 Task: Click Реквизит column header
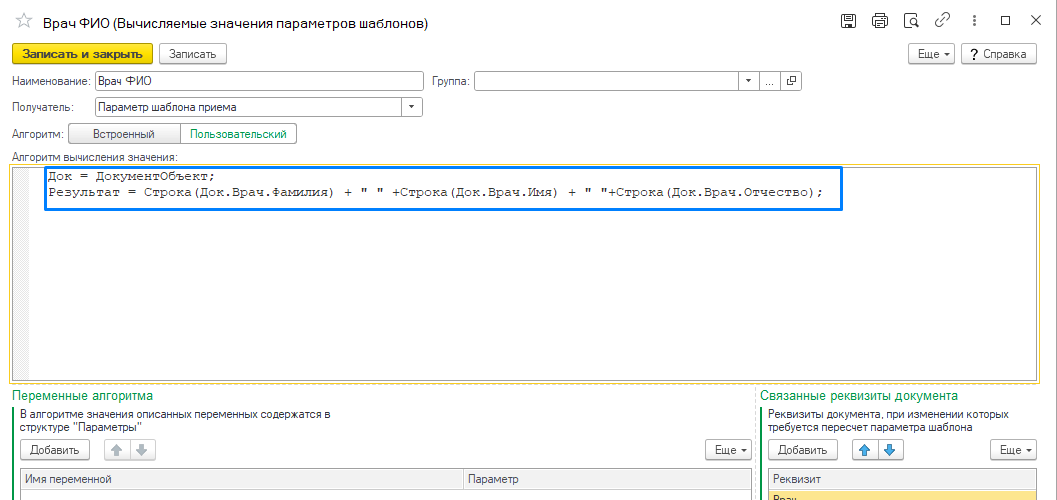902,479
